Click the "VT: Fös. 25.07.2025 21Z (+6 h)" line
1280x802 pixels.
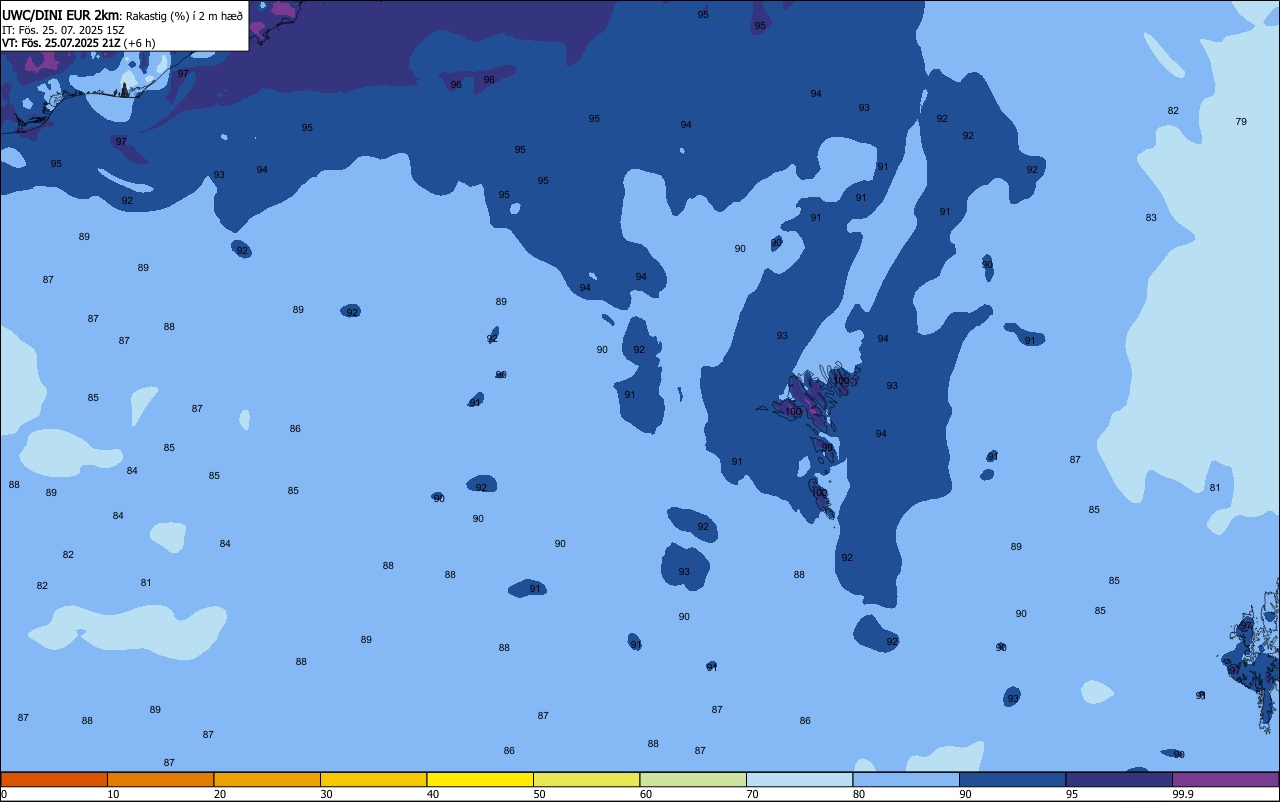tap(78, 42)
